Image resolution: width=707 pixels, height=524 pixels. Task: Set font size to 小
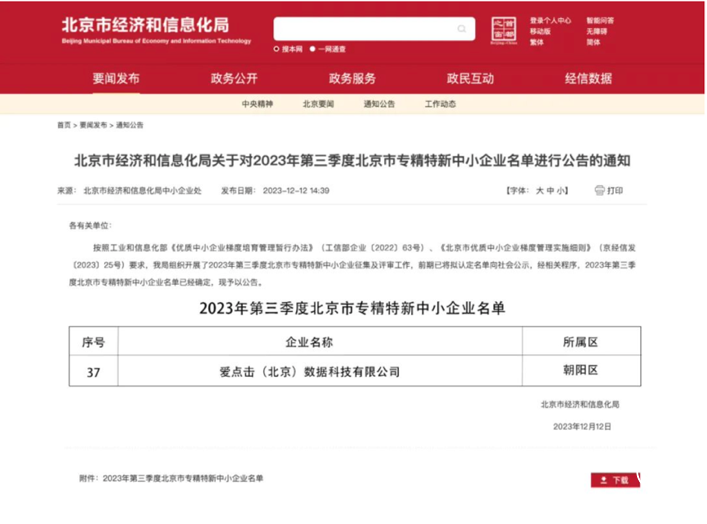click(x=560, y=191)
